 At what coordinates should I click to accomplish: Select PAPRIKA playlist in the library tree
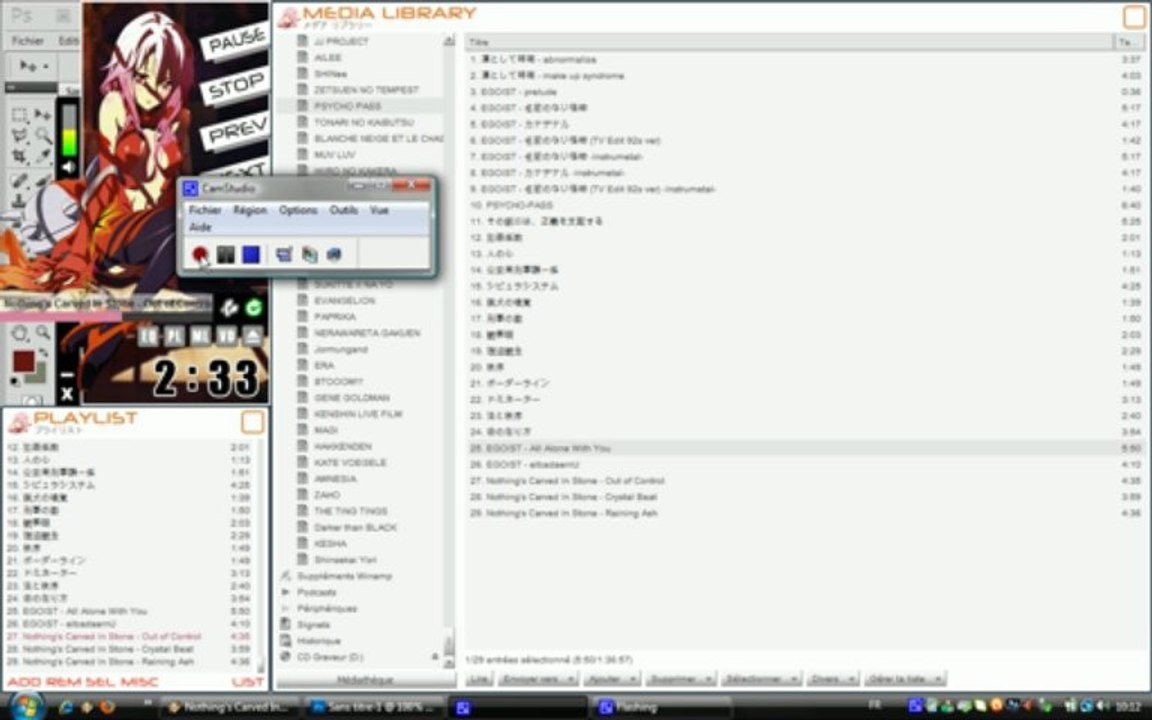(x=335, y=317)
